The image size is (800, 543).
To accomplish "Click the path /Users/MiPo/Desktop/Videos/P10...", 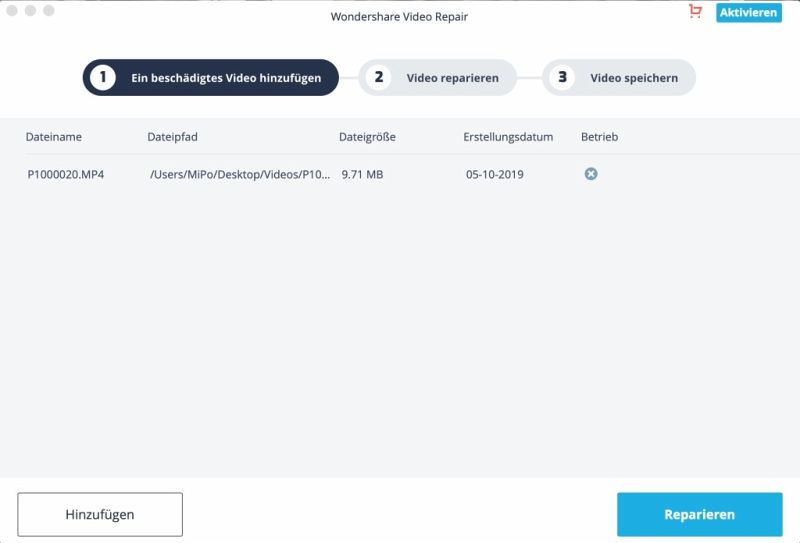I will [240, 175].
